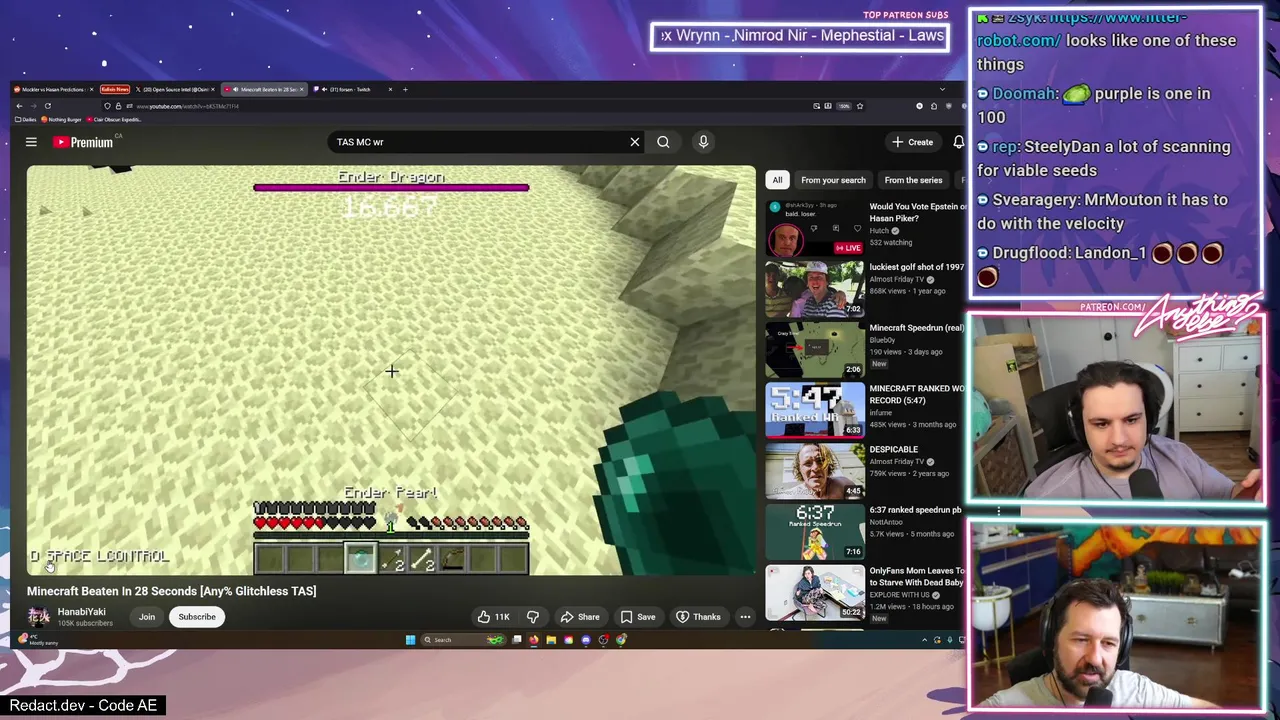The width and height of the screenshot is (1280, 720).
Task: Go back with browser back arrow
Action: [x=19, y=106]
